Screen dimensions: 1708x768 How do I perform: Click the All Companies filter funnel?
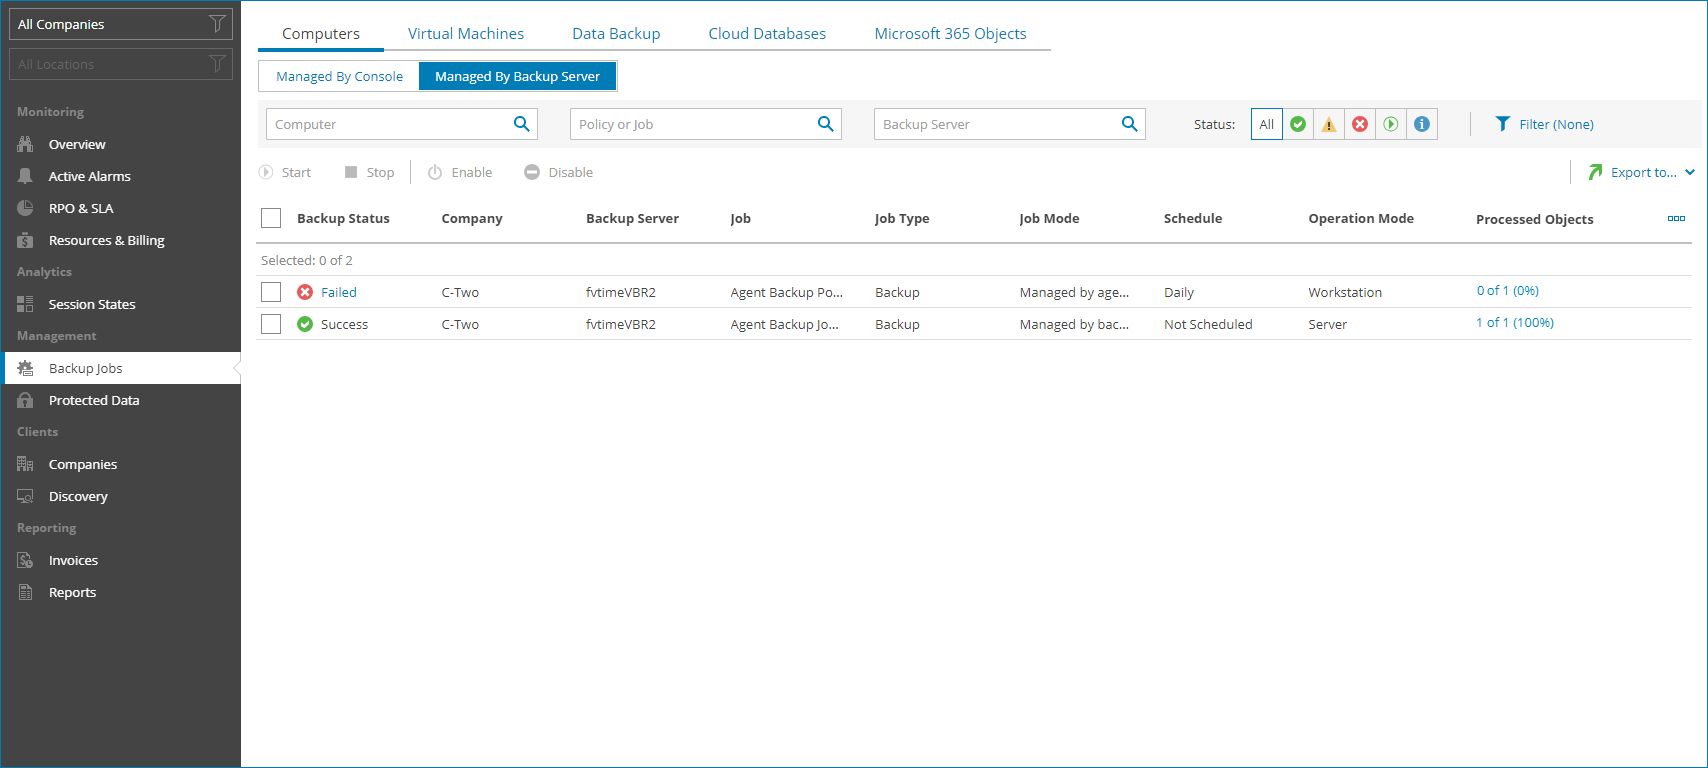pos(217,24)
